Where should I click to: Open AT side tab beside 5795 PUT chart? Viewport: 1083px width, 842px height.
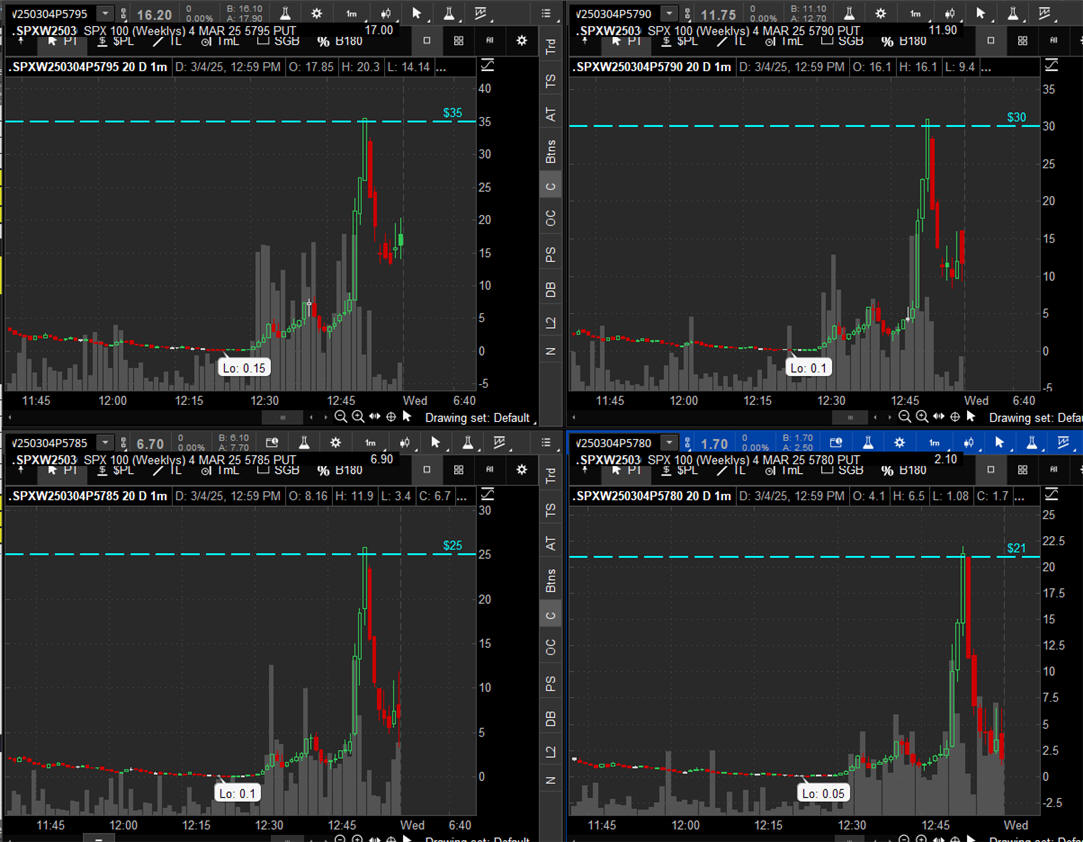point(550,115)
